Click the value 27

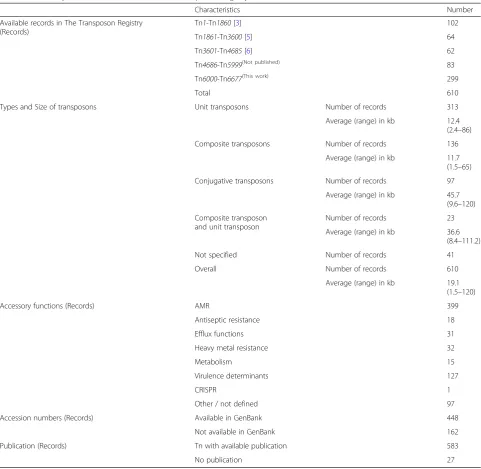451,460
